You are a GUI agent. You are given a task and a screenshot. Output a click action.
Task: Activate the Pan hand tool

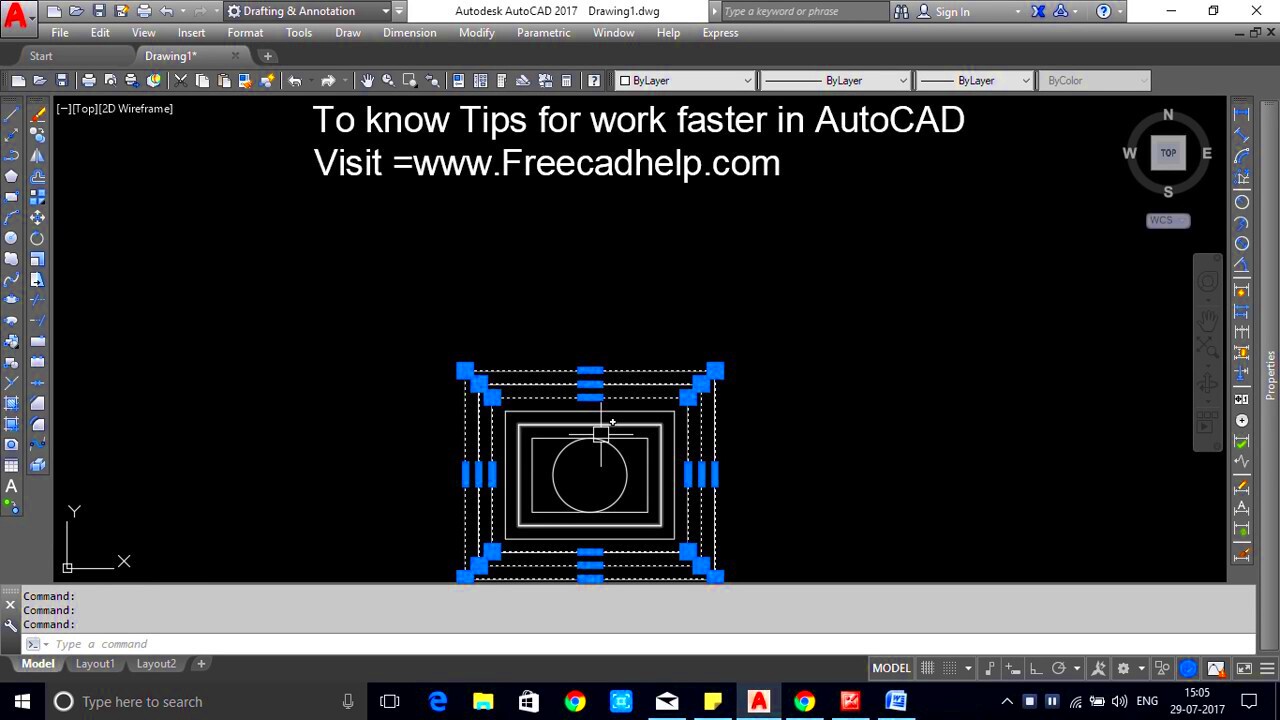pos(367,81)
